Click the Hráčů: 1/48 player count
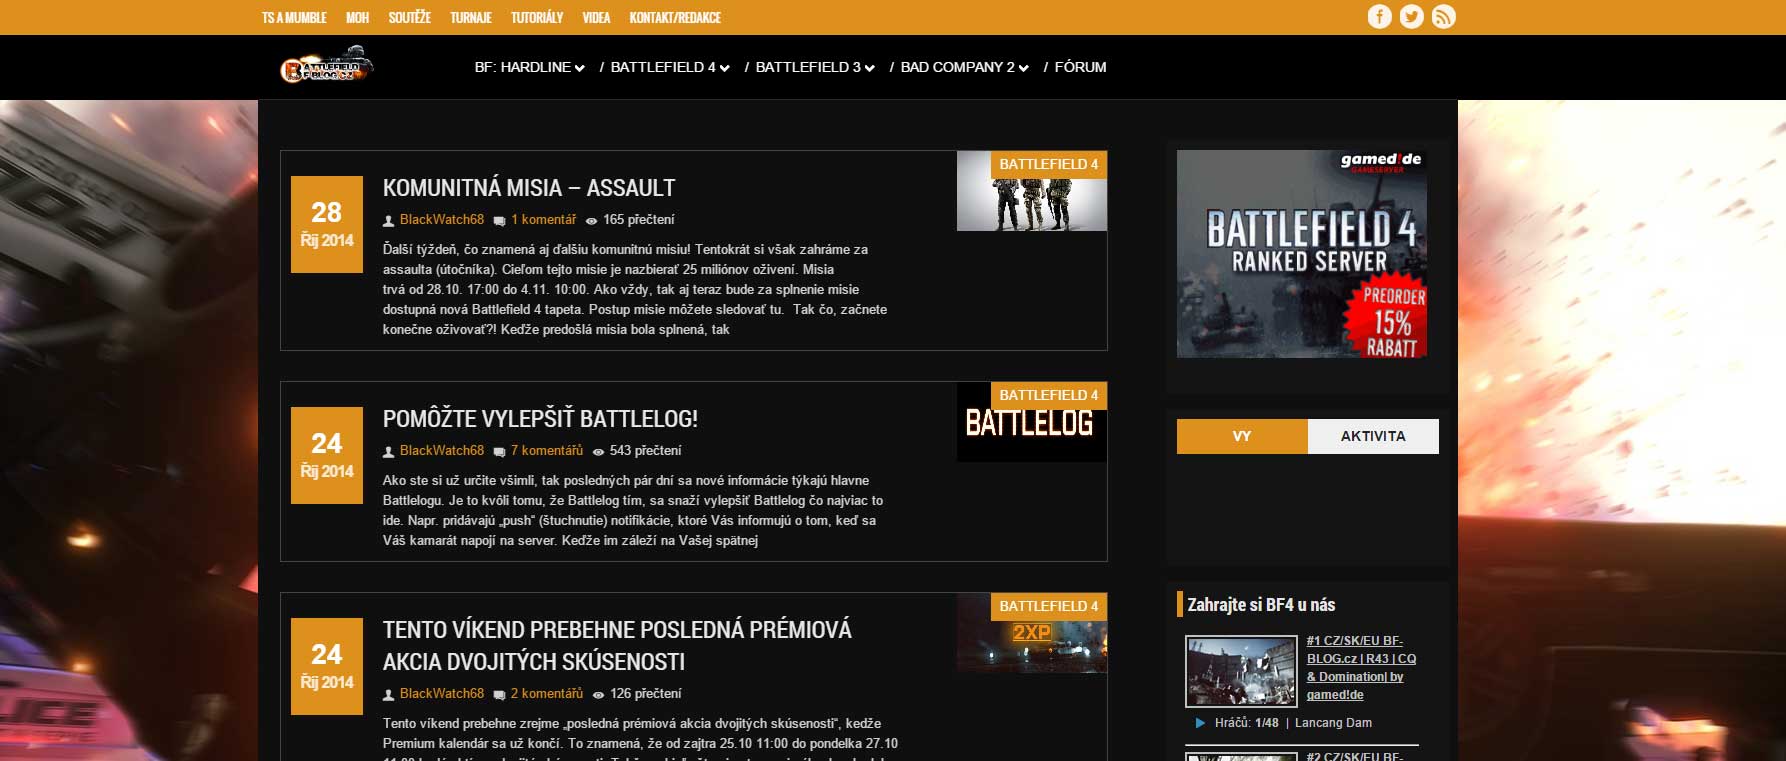This screenshot has height=761, width=1786. (1246, 723)
